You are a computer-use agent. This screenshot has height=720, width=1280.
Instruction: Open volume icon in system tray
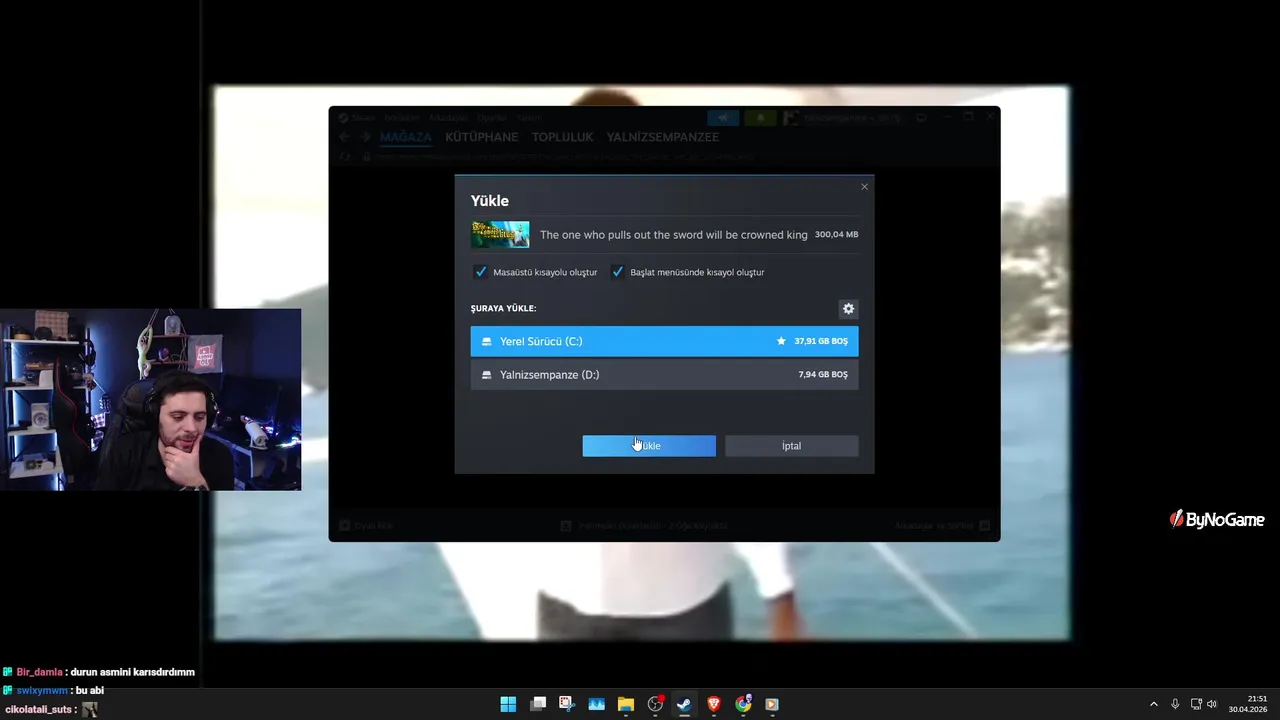click(x=1212, y=704)
